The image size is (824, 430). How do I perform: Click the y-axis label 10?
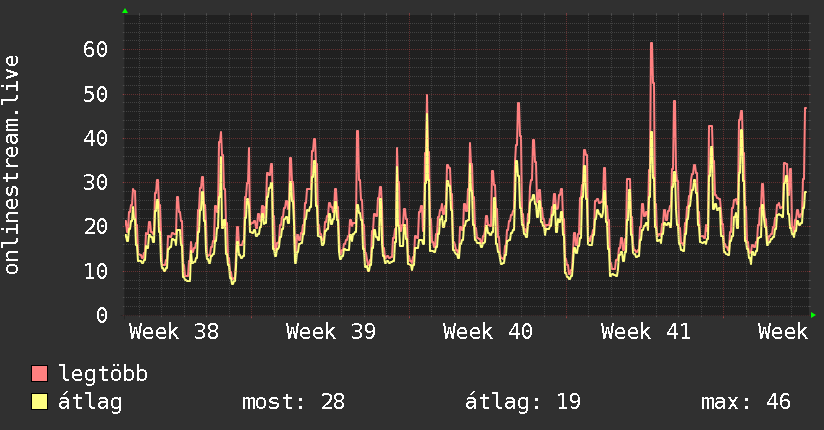click(x=96, y=272)
